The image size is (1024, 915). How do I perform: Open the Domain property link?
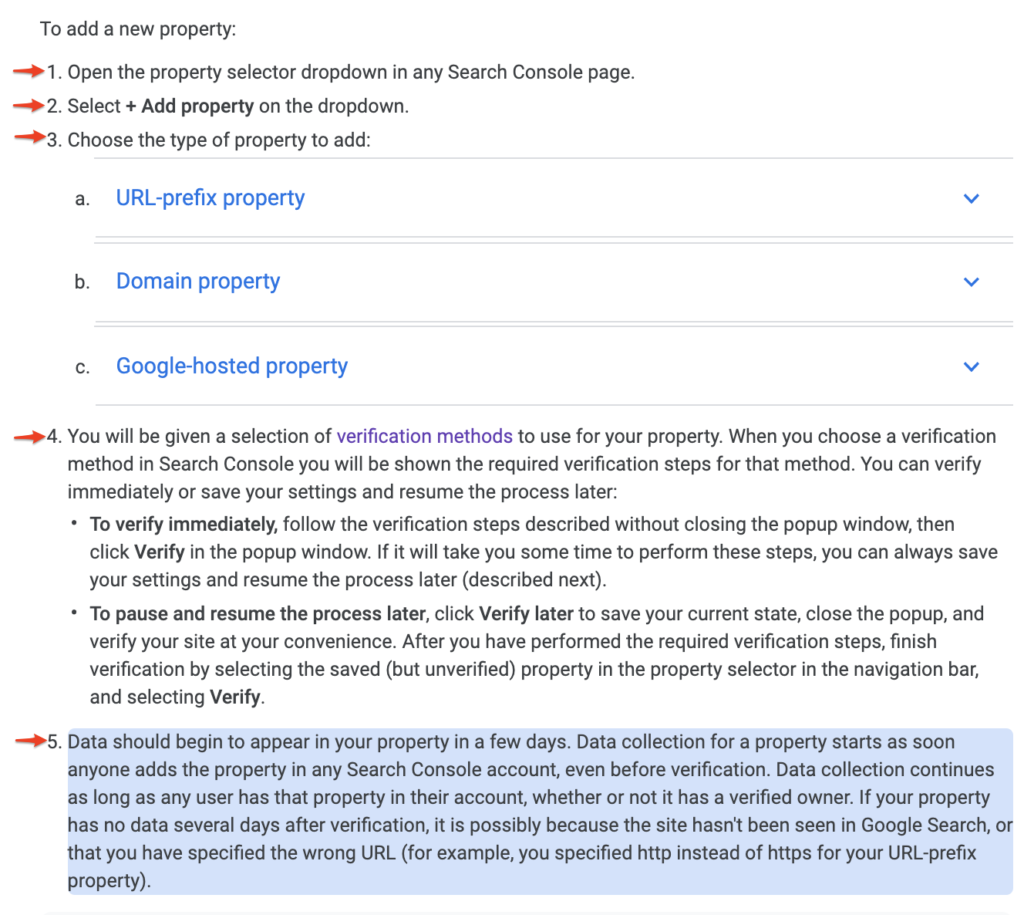[x=198, y=281]
